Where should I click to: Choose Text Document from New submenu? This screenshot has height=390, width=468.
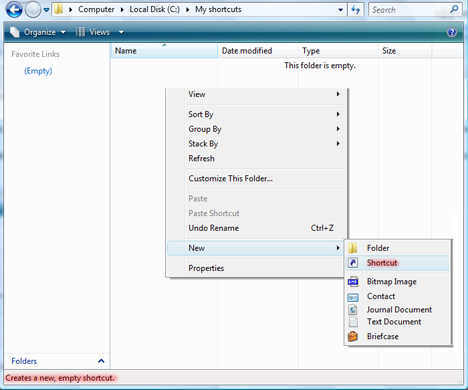point(398,322)
